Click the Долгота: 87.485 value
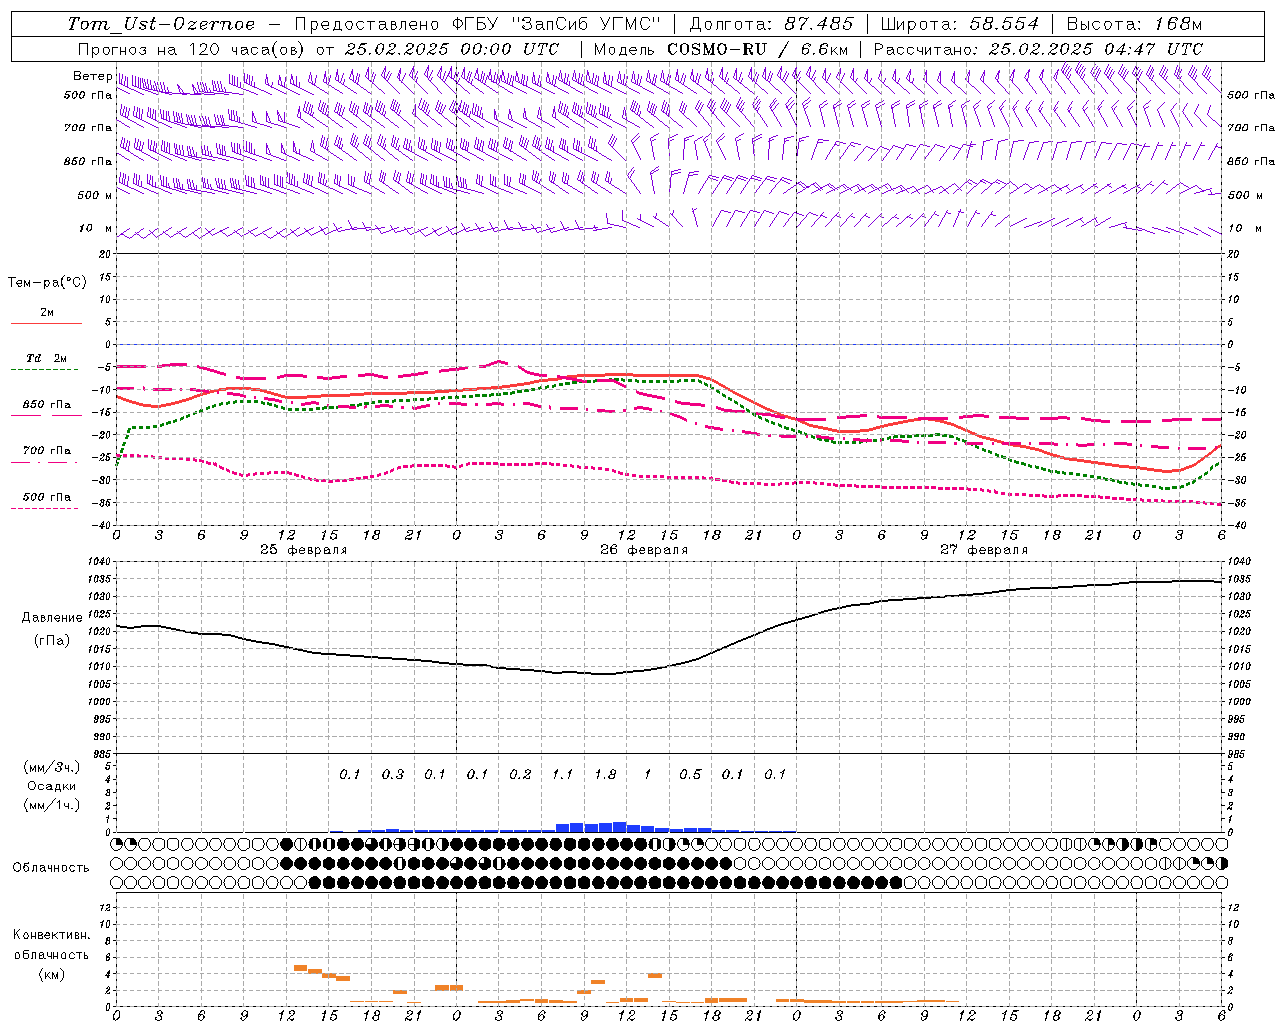The image size is (1280, 1024). tap(772, 24)
